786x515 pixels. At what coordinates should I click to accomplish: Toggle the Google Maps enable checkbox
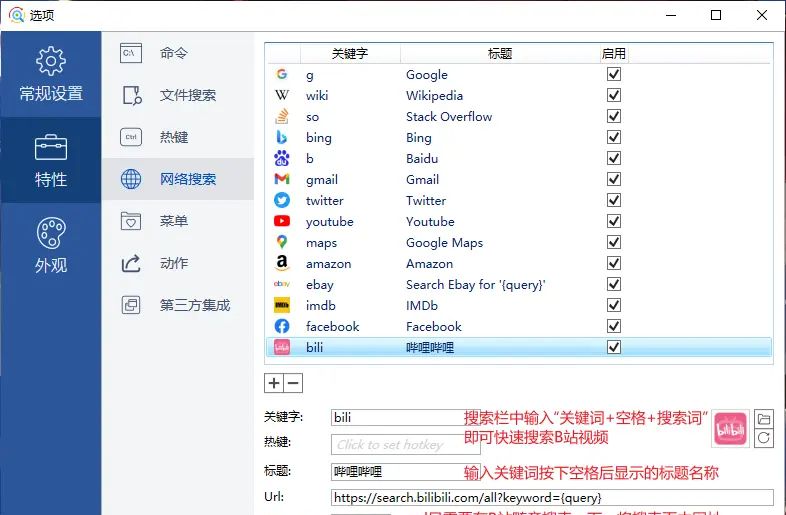point(614,242)
